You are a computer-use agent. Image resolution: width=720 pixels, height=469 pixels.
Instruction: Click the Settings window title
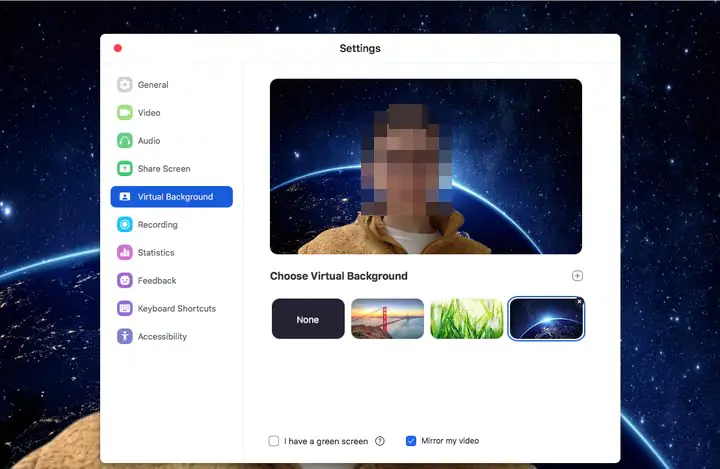[360, 48]
